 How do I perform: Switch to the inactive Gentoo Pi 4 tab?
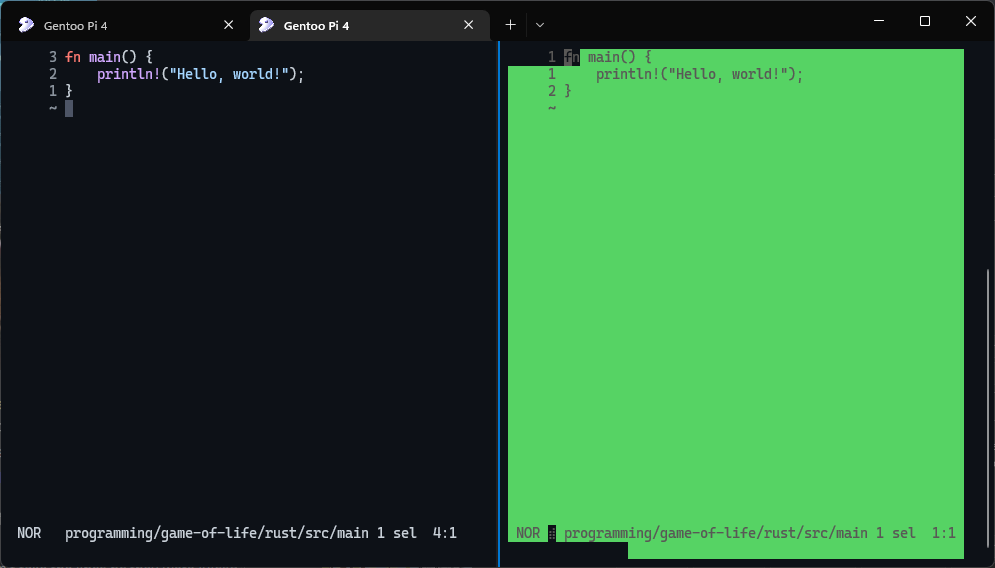pyautogui.click(x=127, y=25)
